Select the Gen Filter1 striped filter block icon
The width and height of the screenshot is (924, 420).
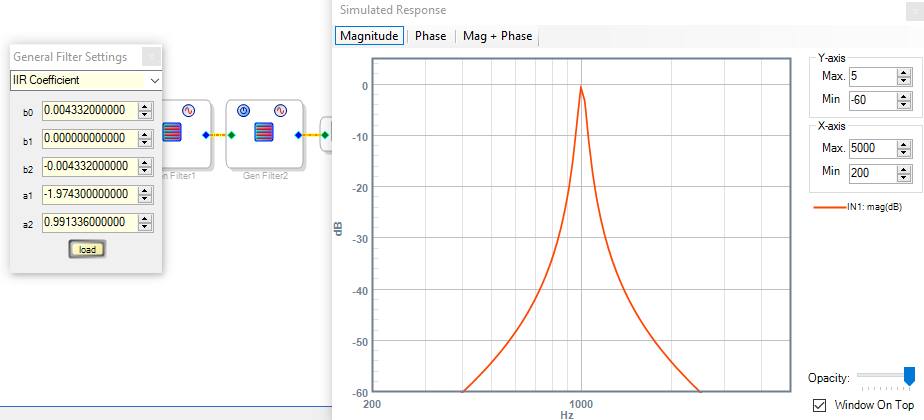[x=172, y=132]
